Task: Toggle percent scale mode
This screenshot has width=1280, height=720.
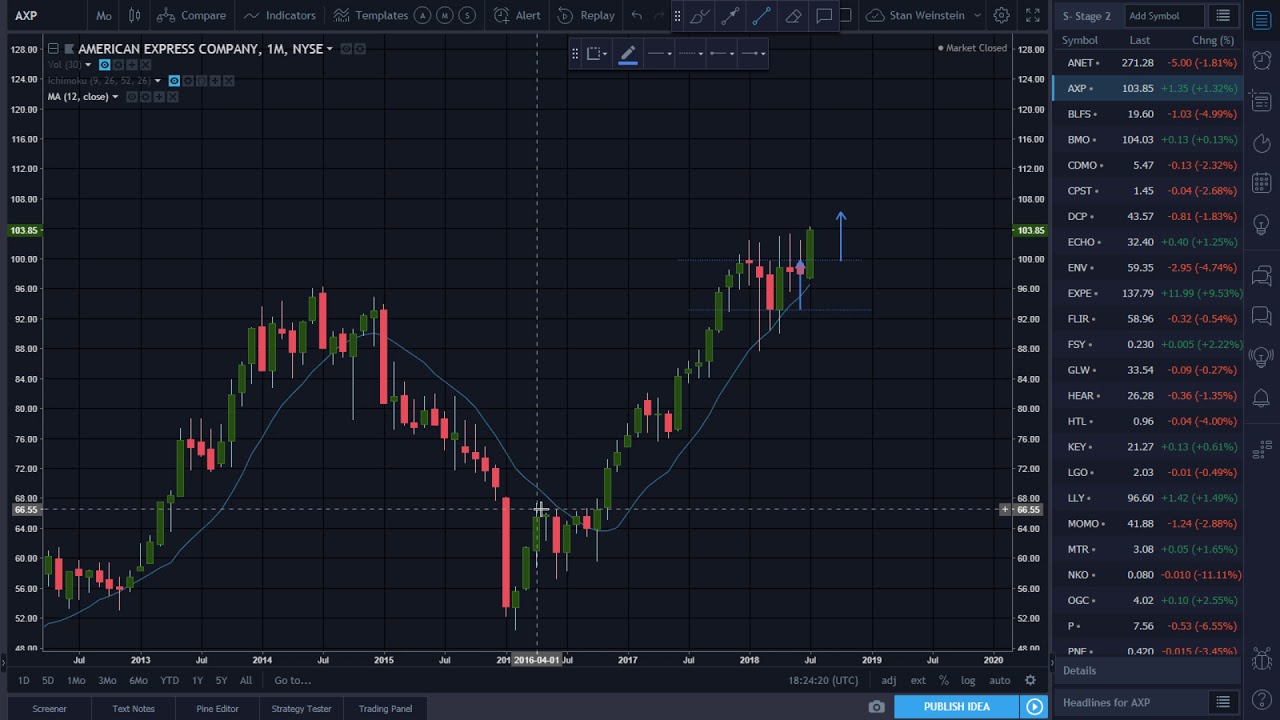Action: tap(943, 680)
